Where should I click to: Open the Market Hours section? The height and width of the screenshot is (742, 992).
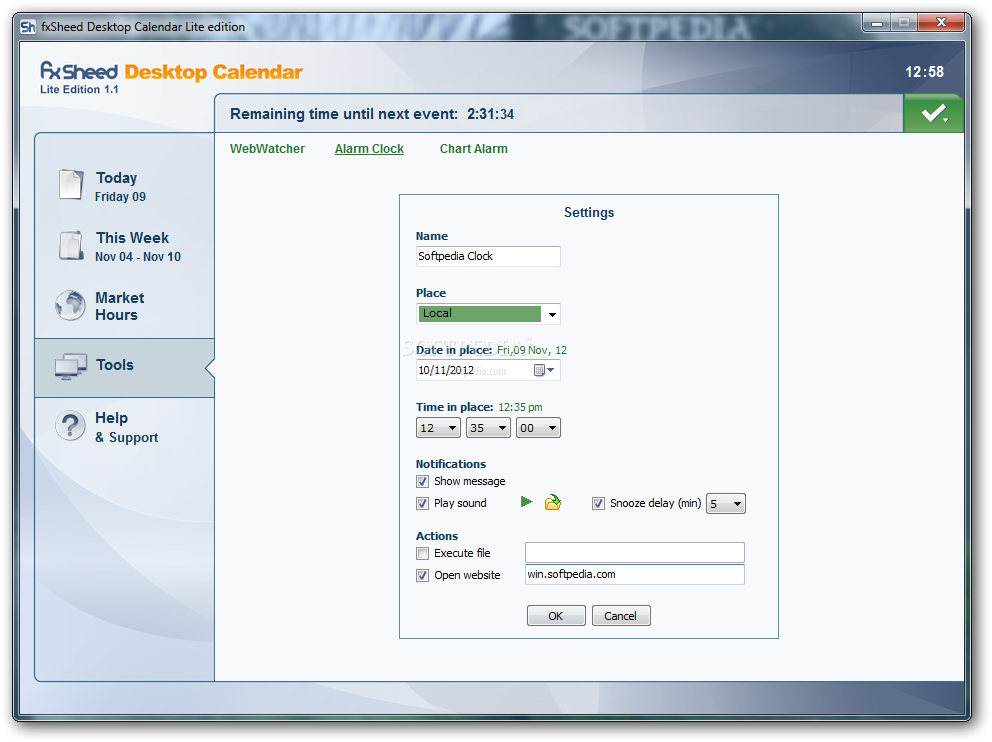[x=125, y=306]
